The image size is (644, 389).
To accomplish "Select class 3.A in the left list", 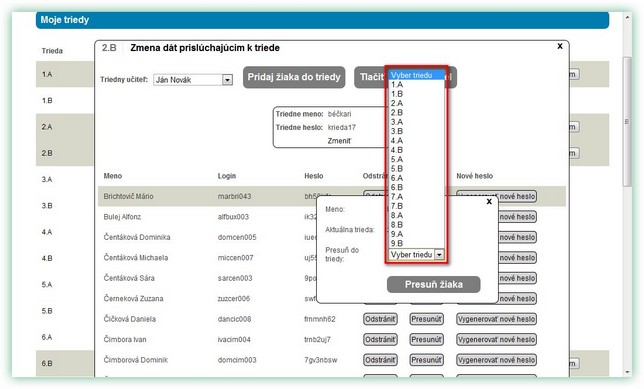I will coord(47,180).
